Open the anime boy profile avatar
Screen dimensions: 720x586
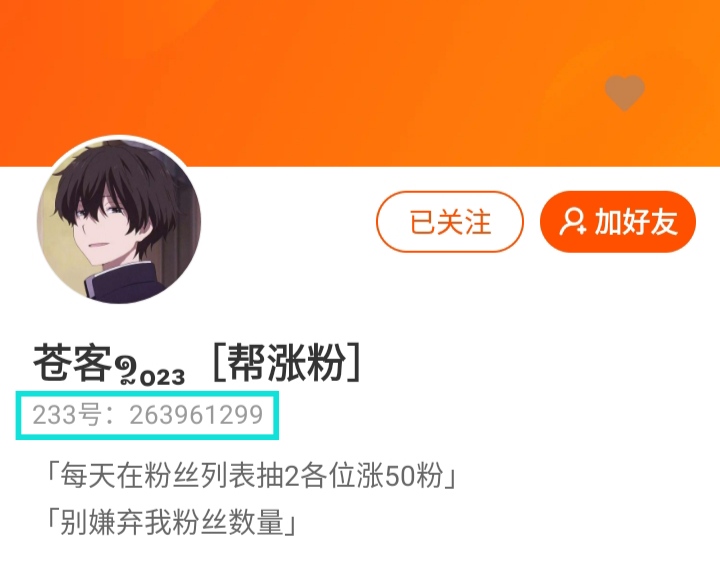119,221
